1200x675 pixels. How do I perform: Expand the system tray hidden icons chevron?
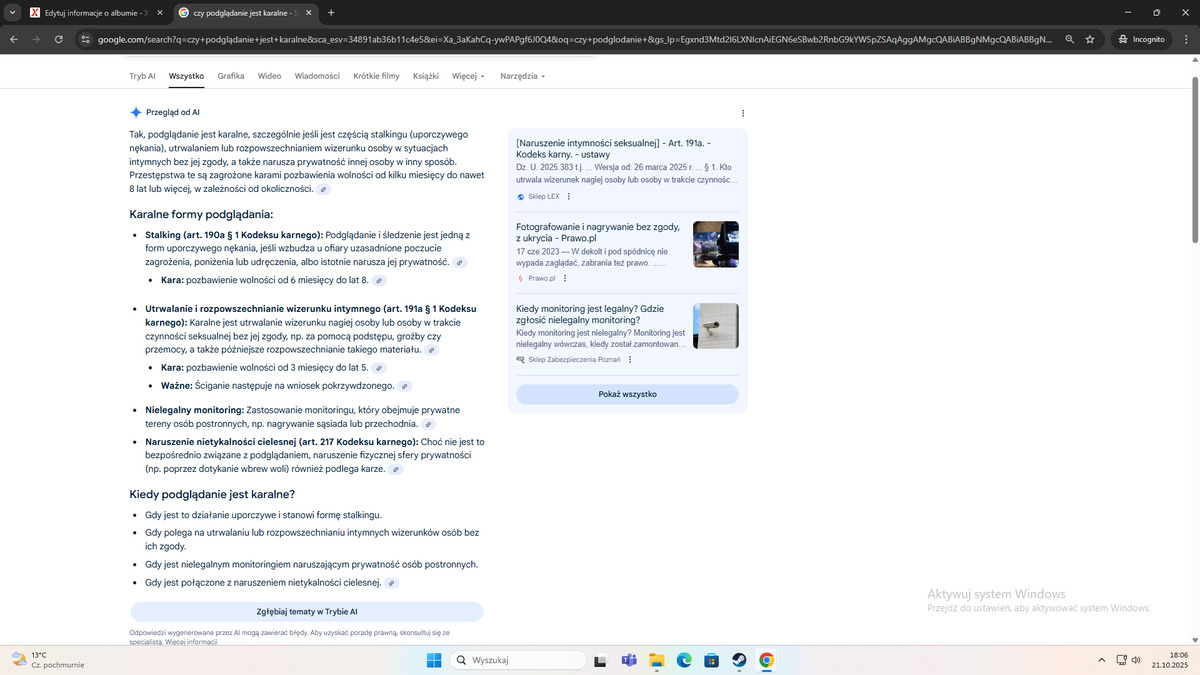[1102, 660]
